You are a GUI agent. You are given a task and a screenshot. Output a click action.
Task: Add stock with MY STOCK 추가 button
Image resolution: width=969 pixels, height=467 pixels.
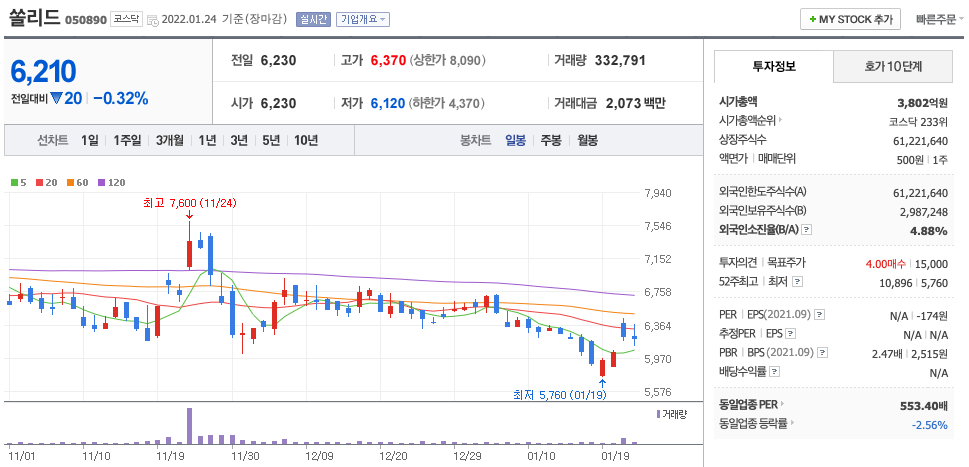pyautogui.click(x=850, y=19)
